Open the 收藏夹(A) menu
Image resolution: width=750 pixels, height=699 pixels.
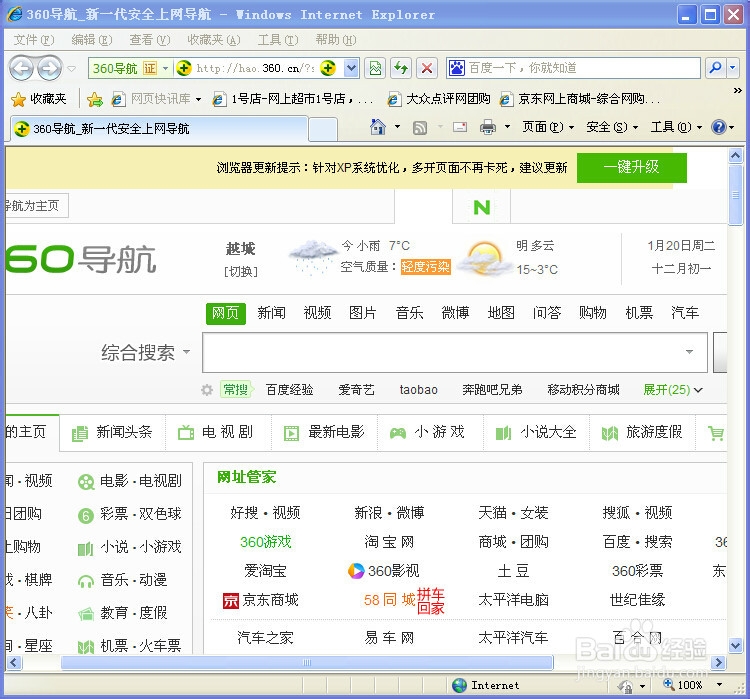(x=213, y=40)
